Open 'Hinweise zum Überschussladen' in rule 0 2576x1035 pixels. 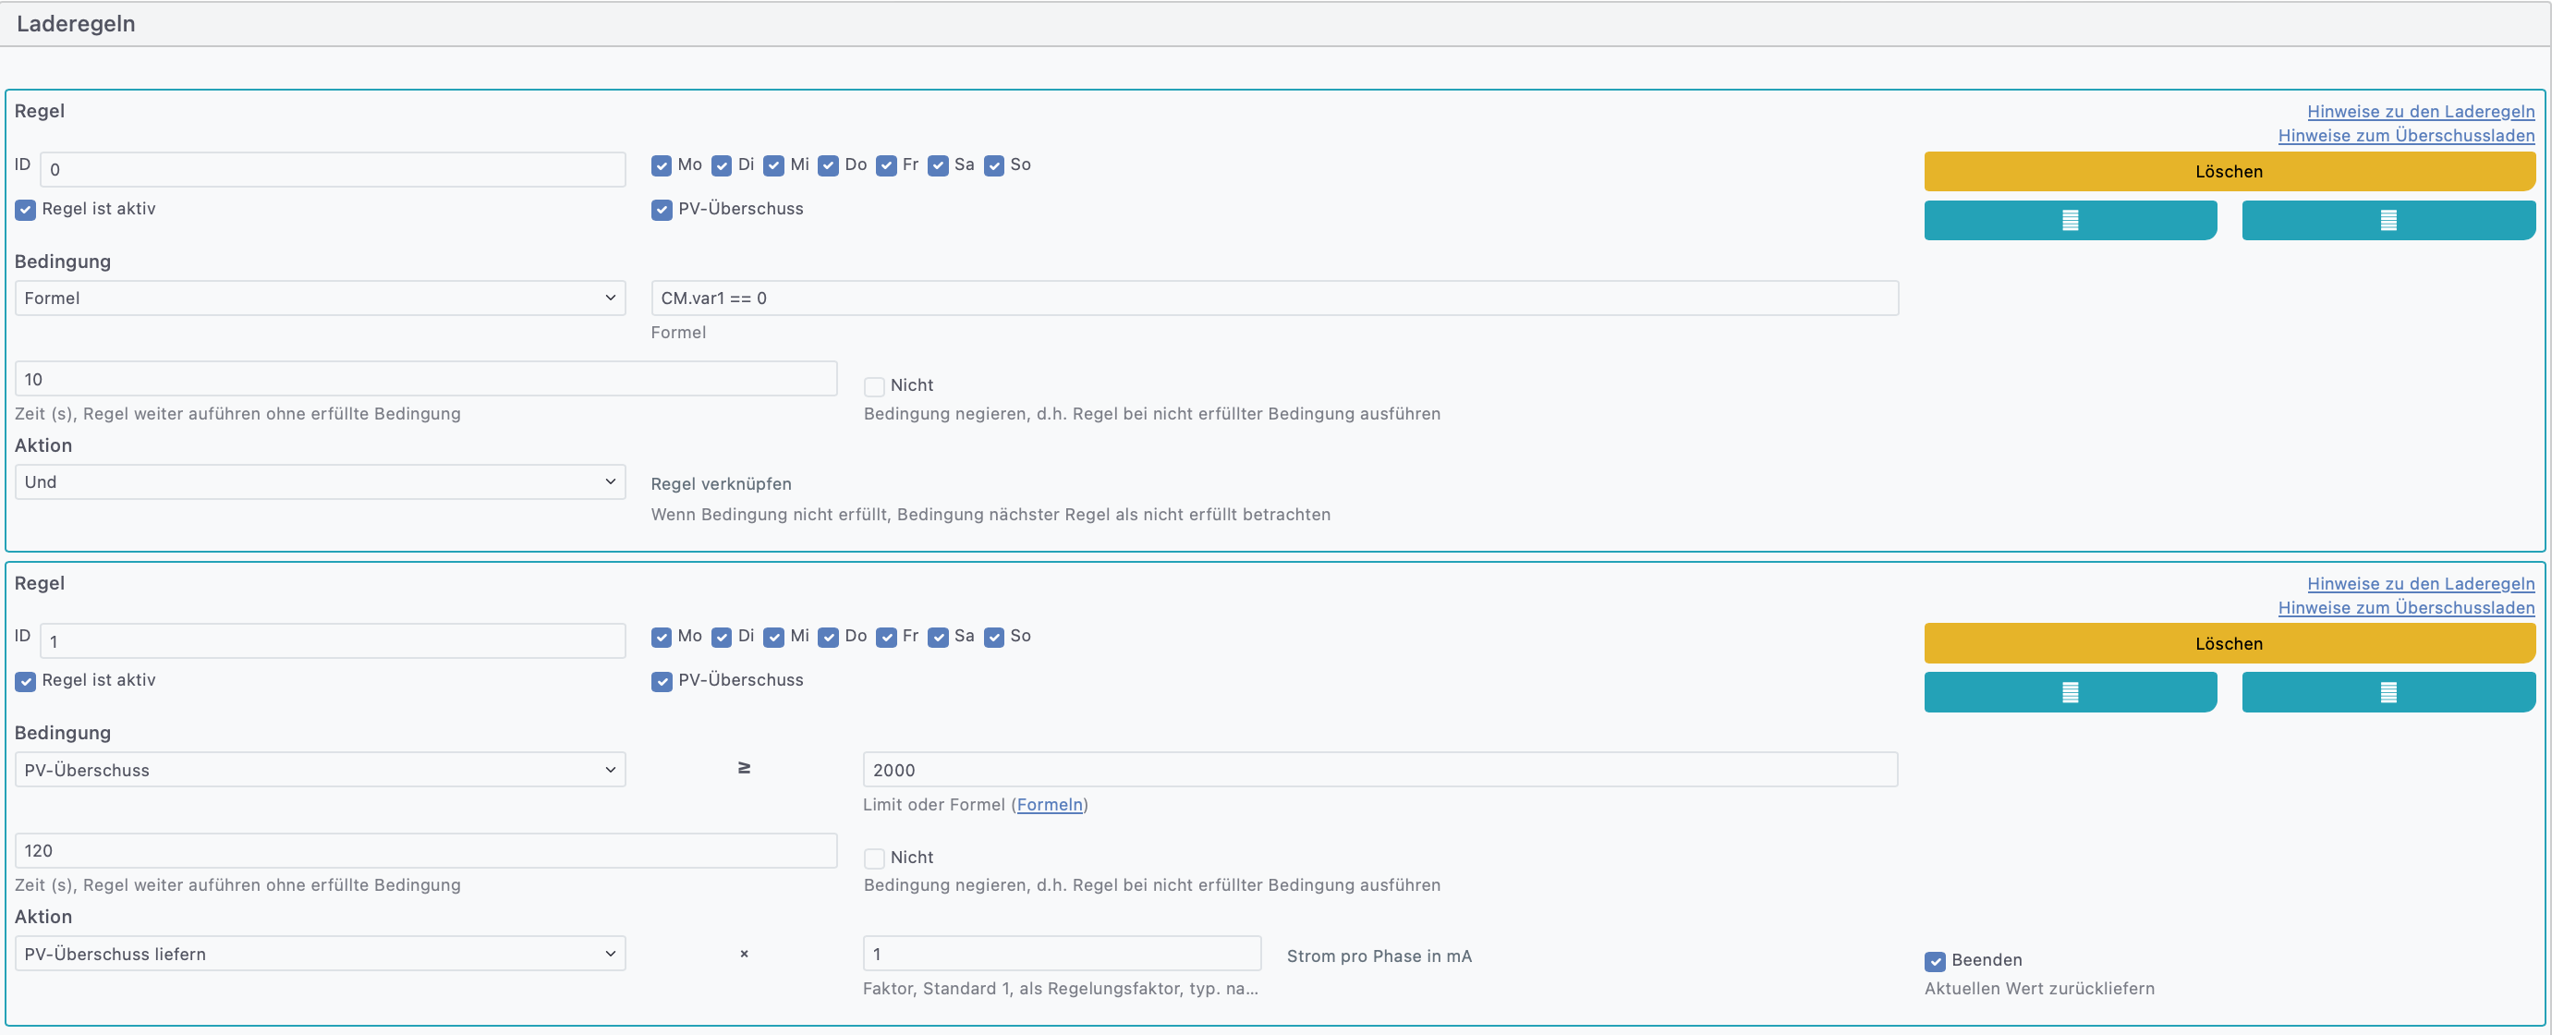2406,136
